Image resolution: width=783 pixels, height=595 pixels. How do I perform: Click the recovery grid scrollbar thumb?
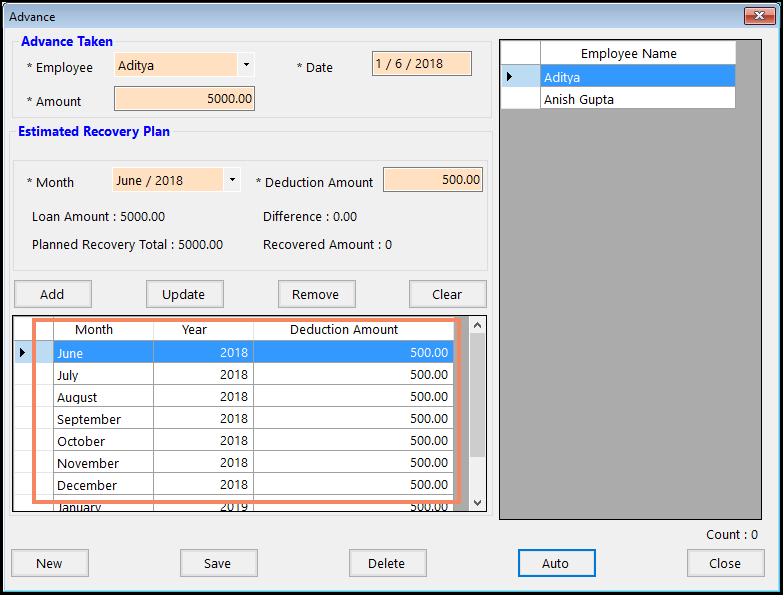(477, 394)
